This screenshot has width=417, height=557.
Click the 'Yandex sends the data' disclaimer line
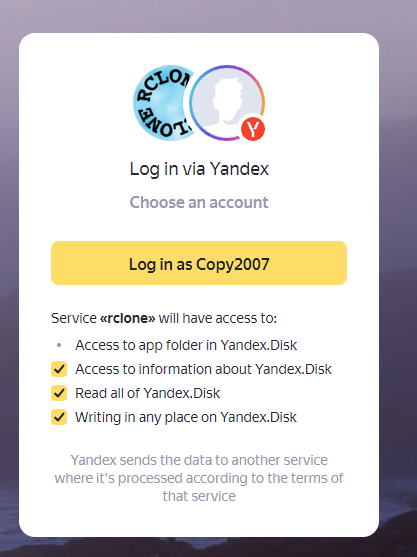(199, 460)
